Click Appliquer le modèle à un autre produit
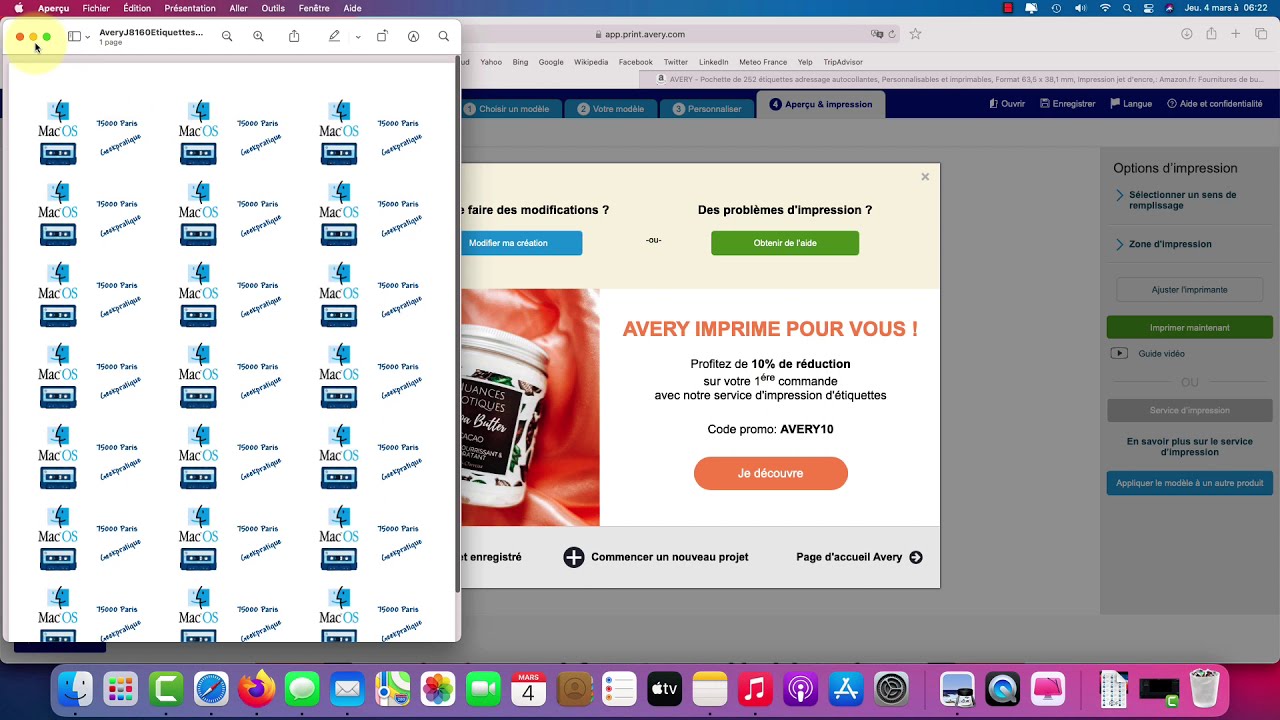The image size is (1280, 720). [1189, 483]
